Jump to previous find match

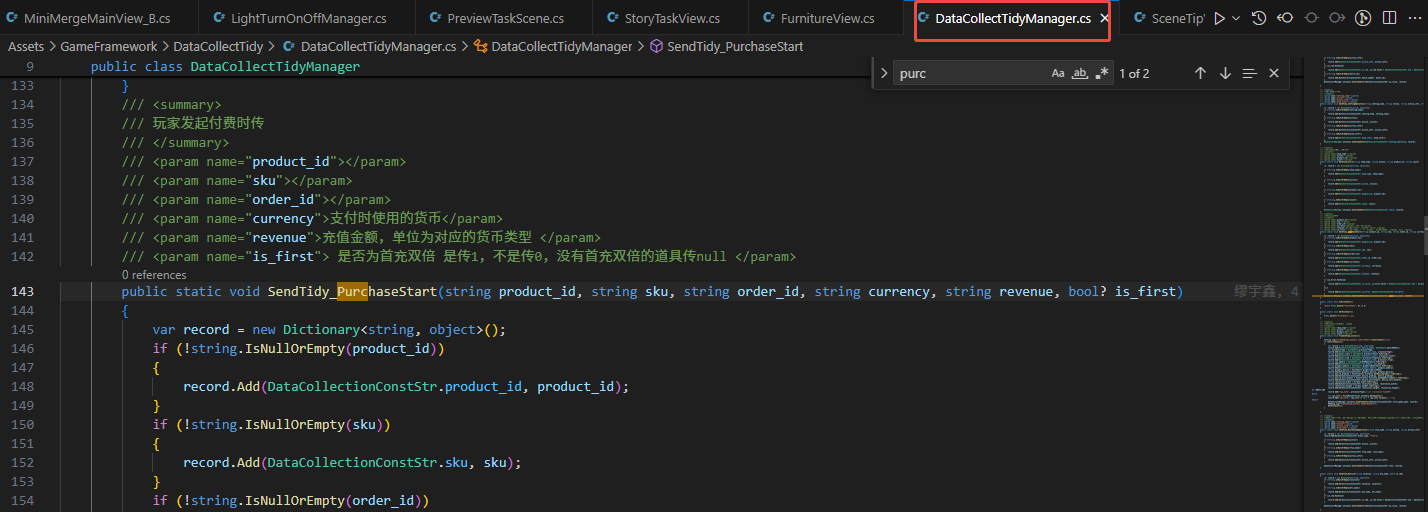[x=1200, y=73]
